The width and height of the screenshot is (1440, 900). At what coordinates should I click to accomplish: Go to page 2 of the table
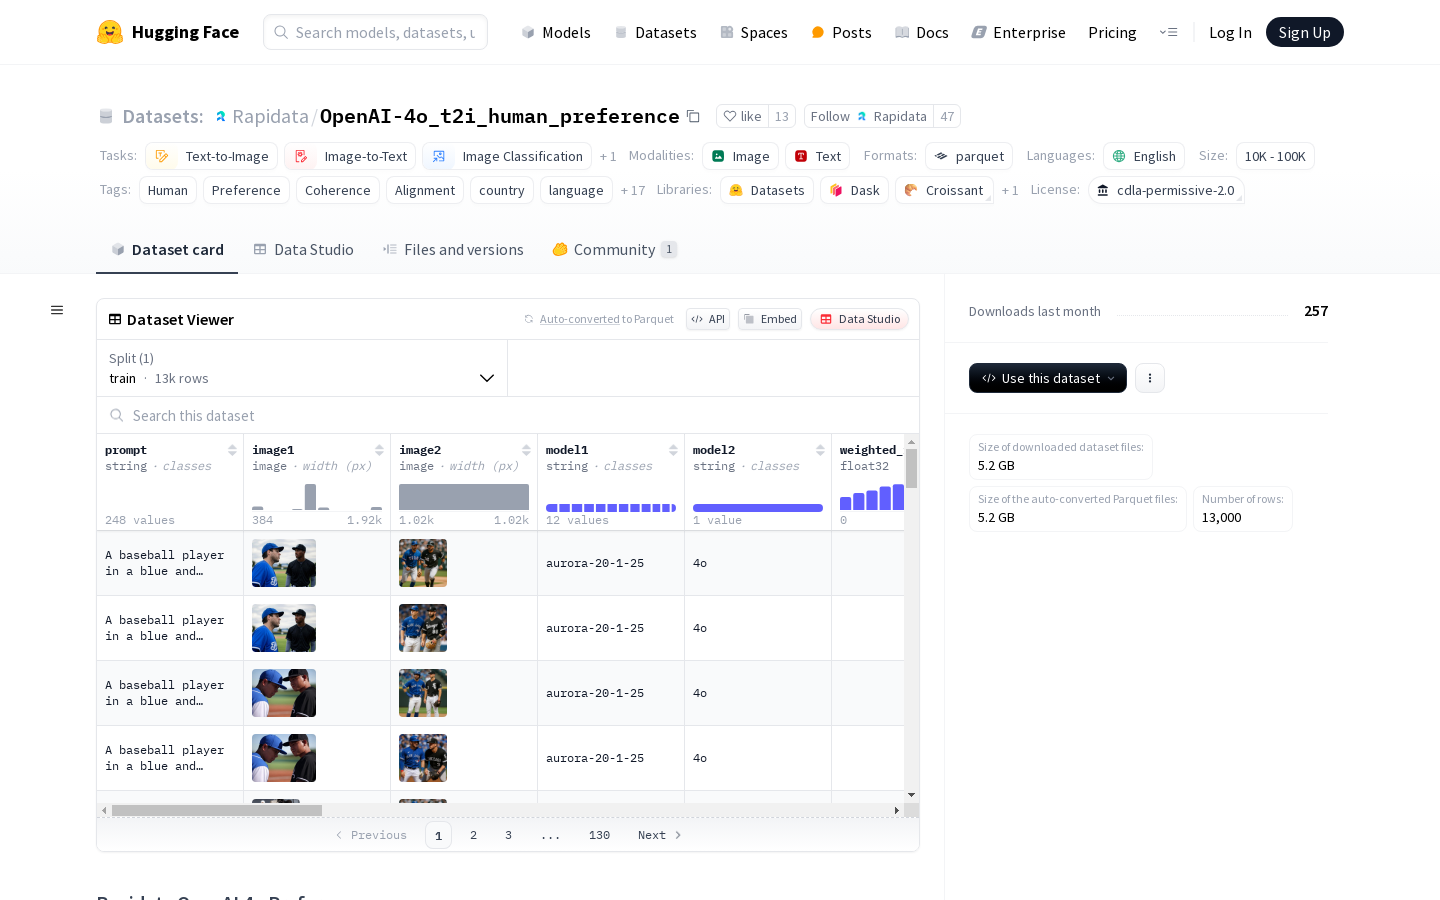[473, 835]
